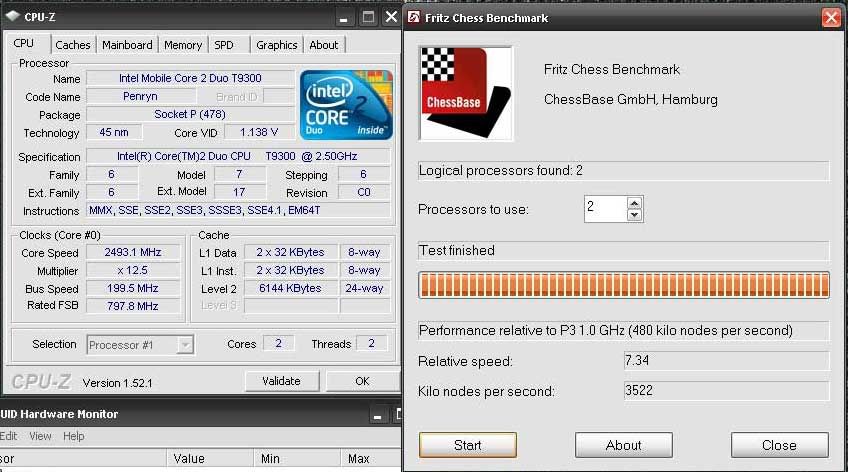Viewport: 848px width, 472px height.
Task: Click the Core VID value 1.138 V
Action: point(259,132)
